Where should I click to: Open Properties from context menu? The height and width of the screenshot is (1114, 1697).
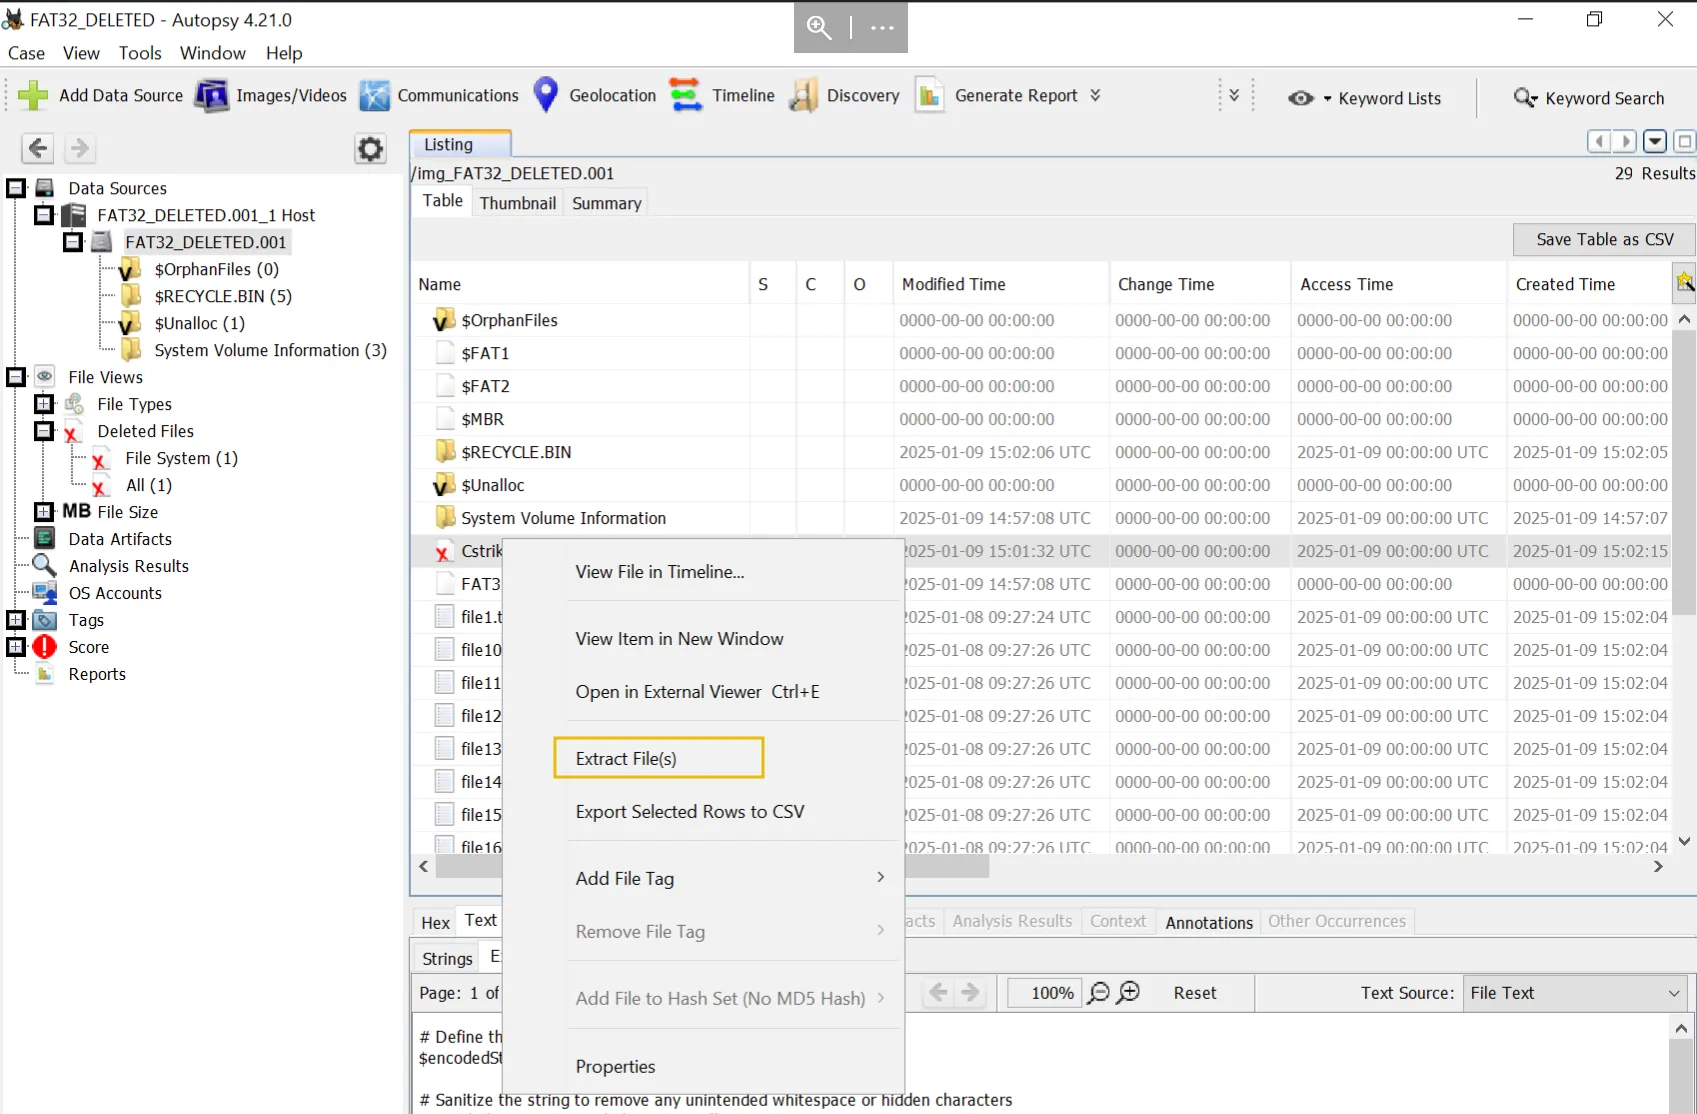click(x=615, y=1067)
